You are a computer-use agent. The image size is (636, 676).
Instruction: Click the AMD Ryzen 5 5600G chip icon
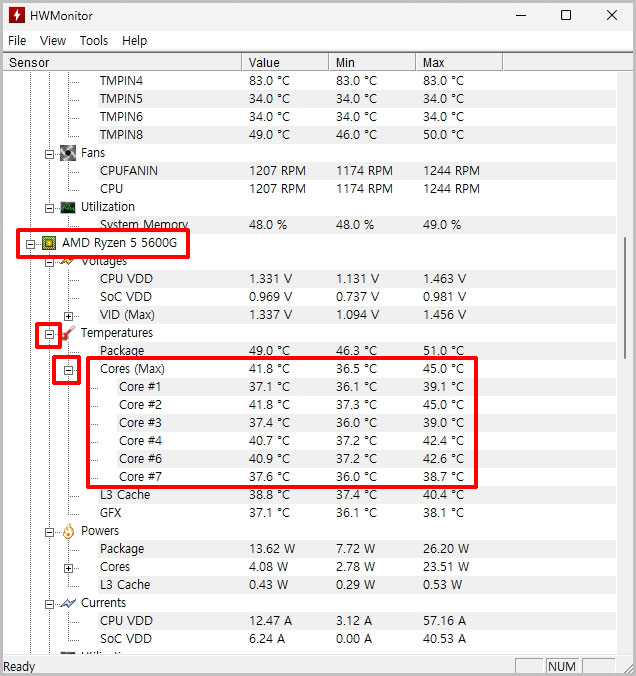pyautogui.click(x=49, y=243)
